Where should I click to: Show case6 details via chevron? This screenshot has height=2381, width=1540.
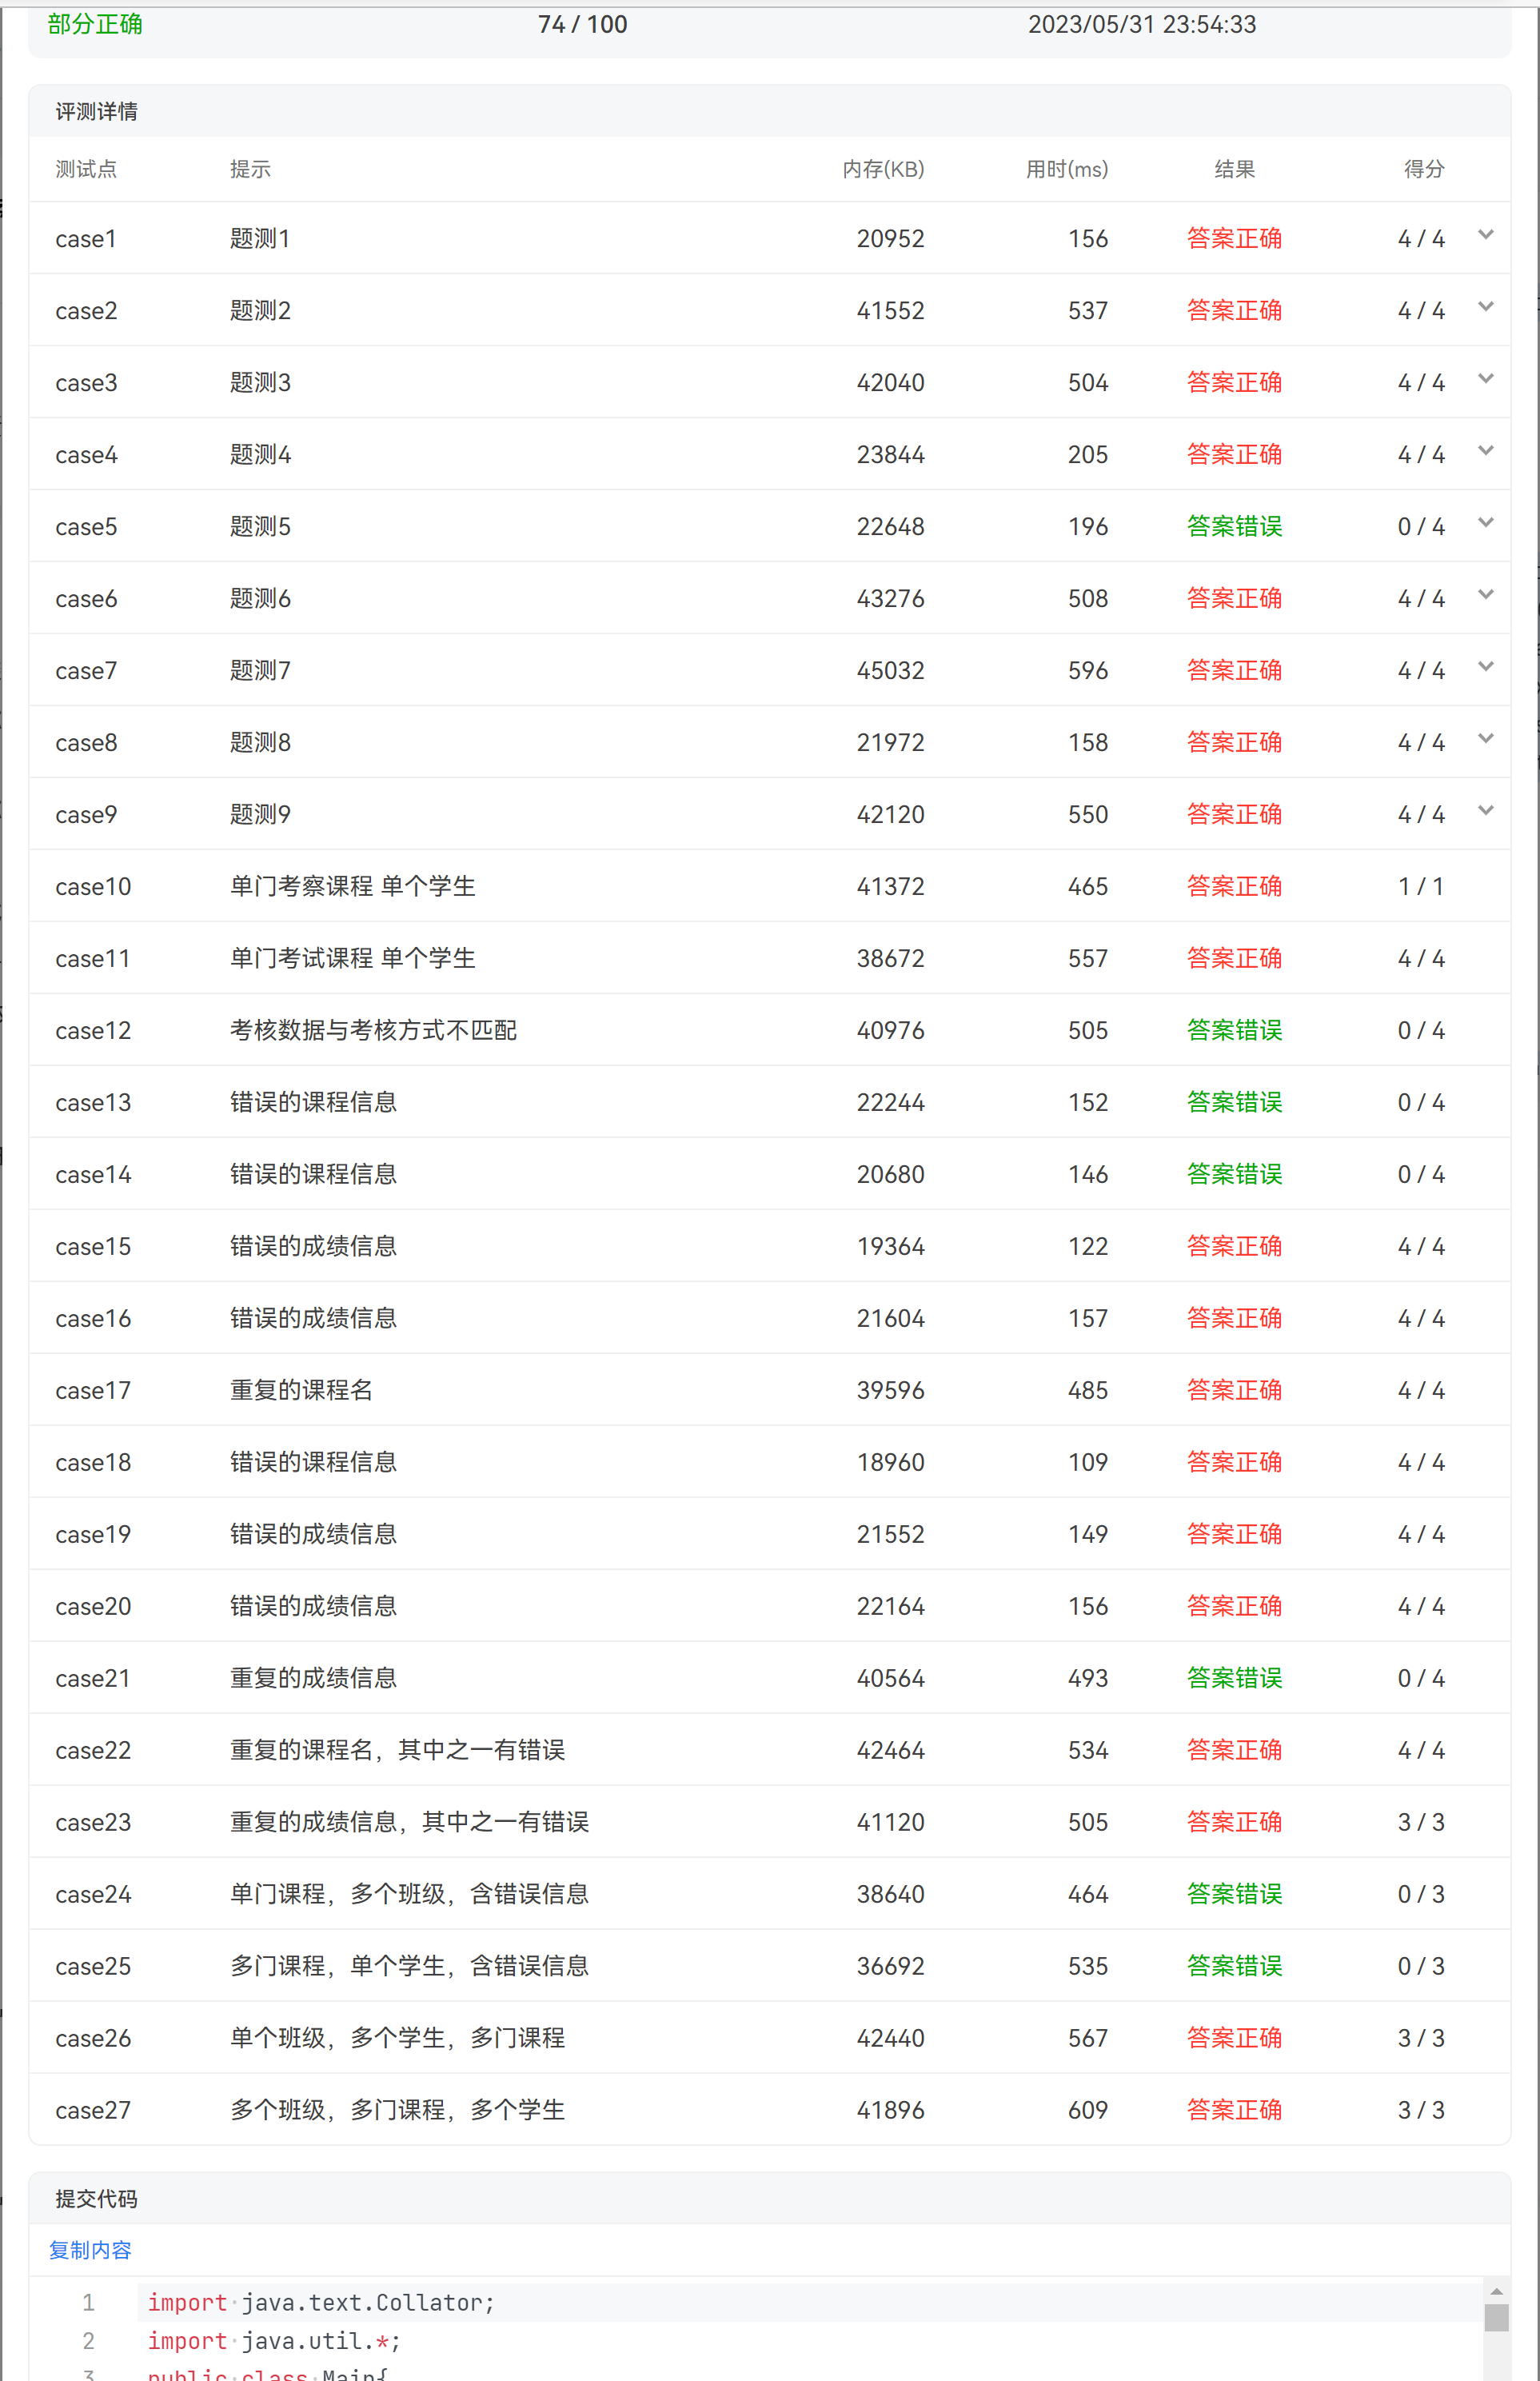click(x=1485, y=595)
